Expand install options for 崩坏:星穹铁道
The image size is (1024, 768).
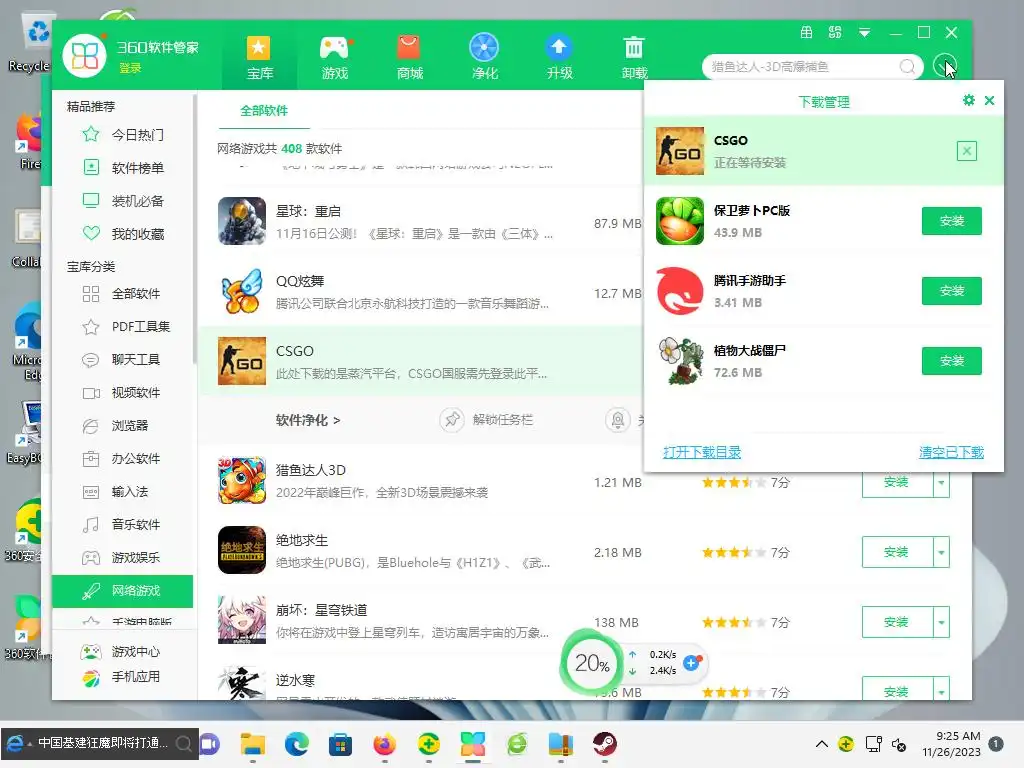pyautogui.click(x=941, y=622)
